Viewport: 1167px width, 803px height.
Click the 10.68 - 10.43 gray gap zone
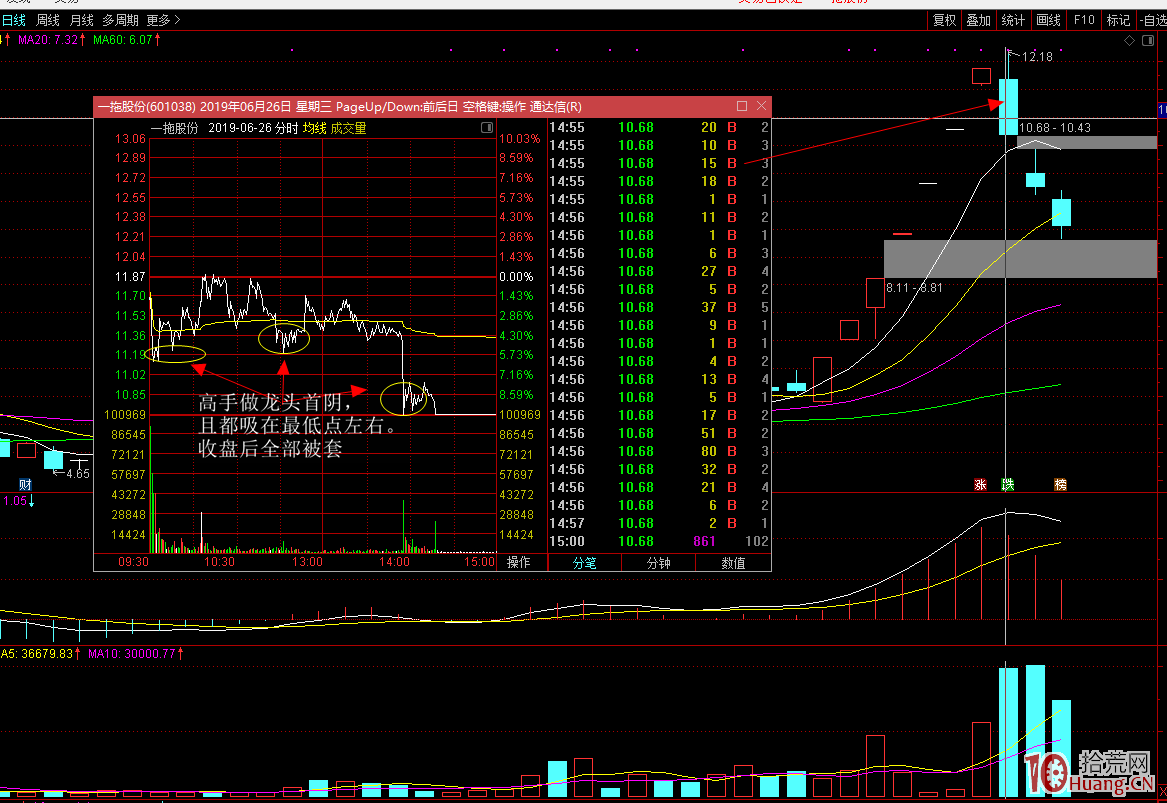1087,142
